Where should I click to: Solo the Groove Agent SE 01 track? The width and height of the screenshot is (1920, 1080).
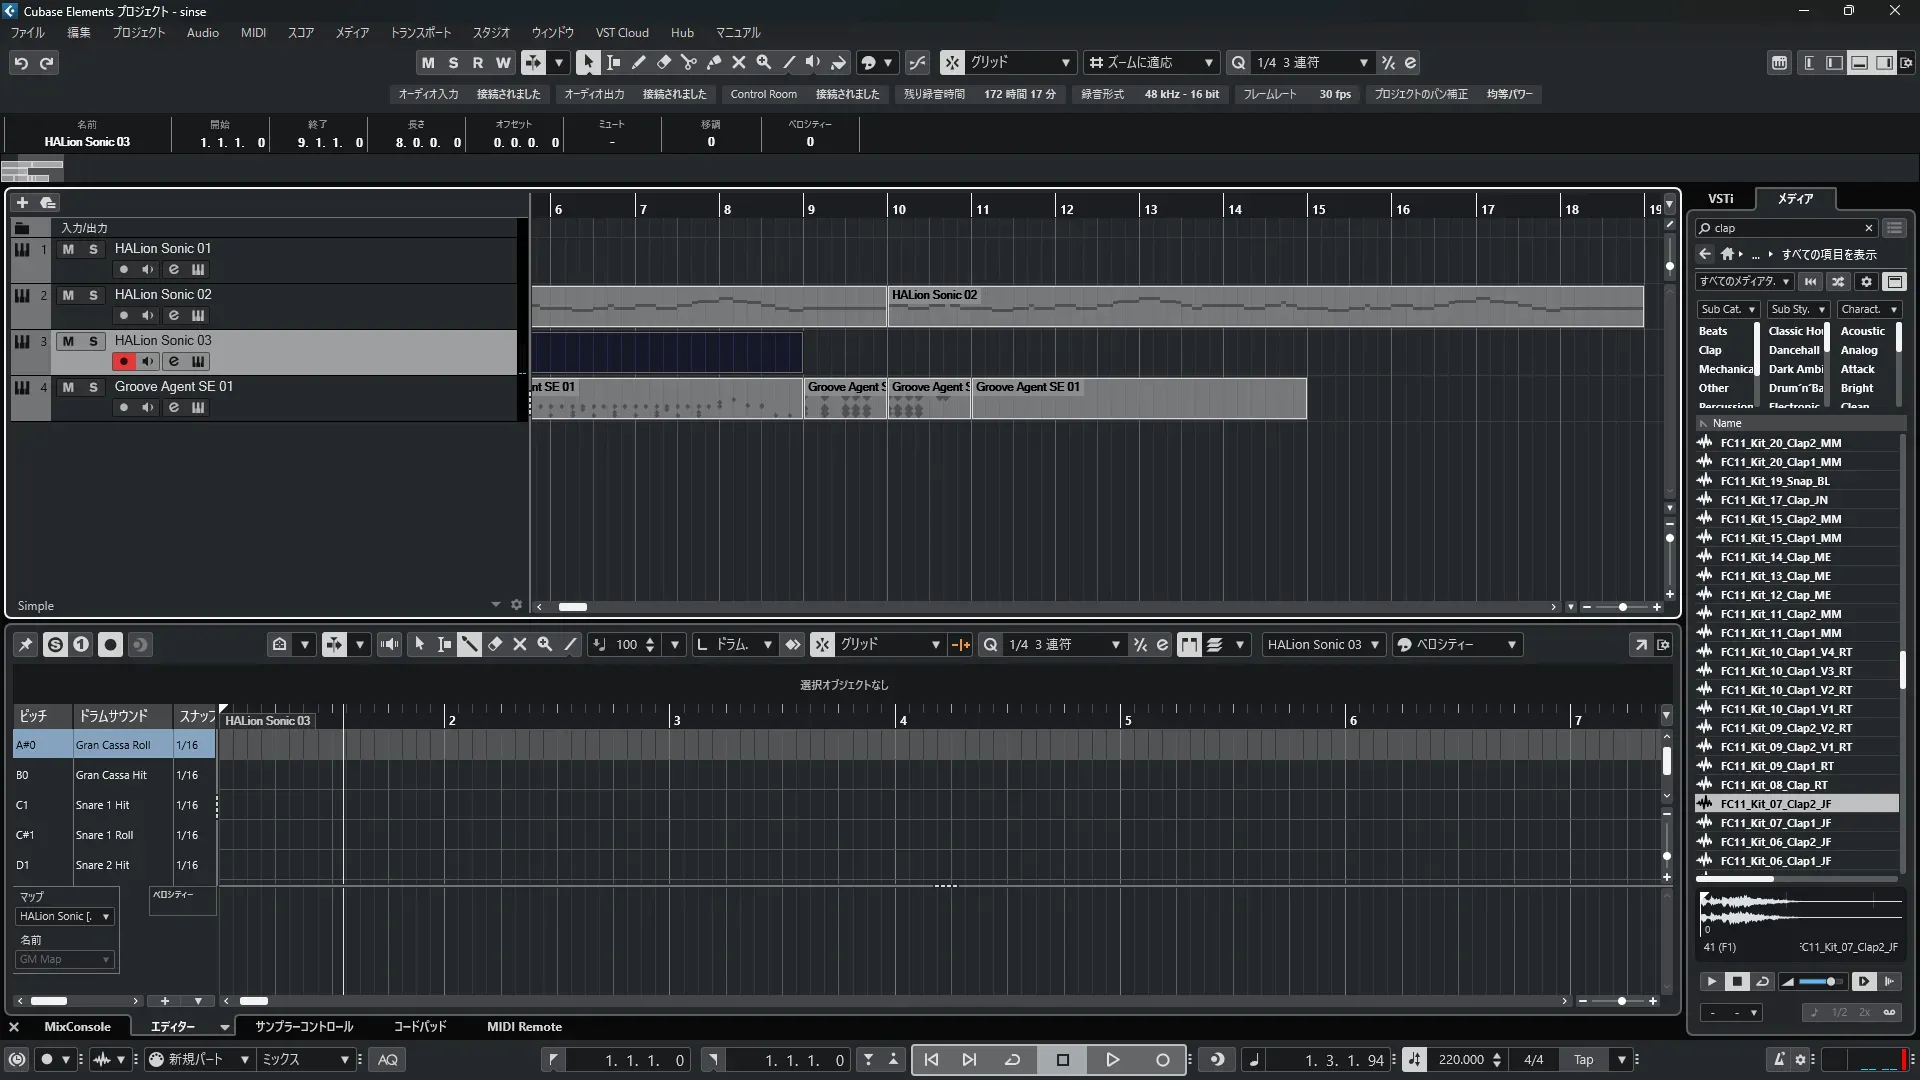click(x=93, y=387)
